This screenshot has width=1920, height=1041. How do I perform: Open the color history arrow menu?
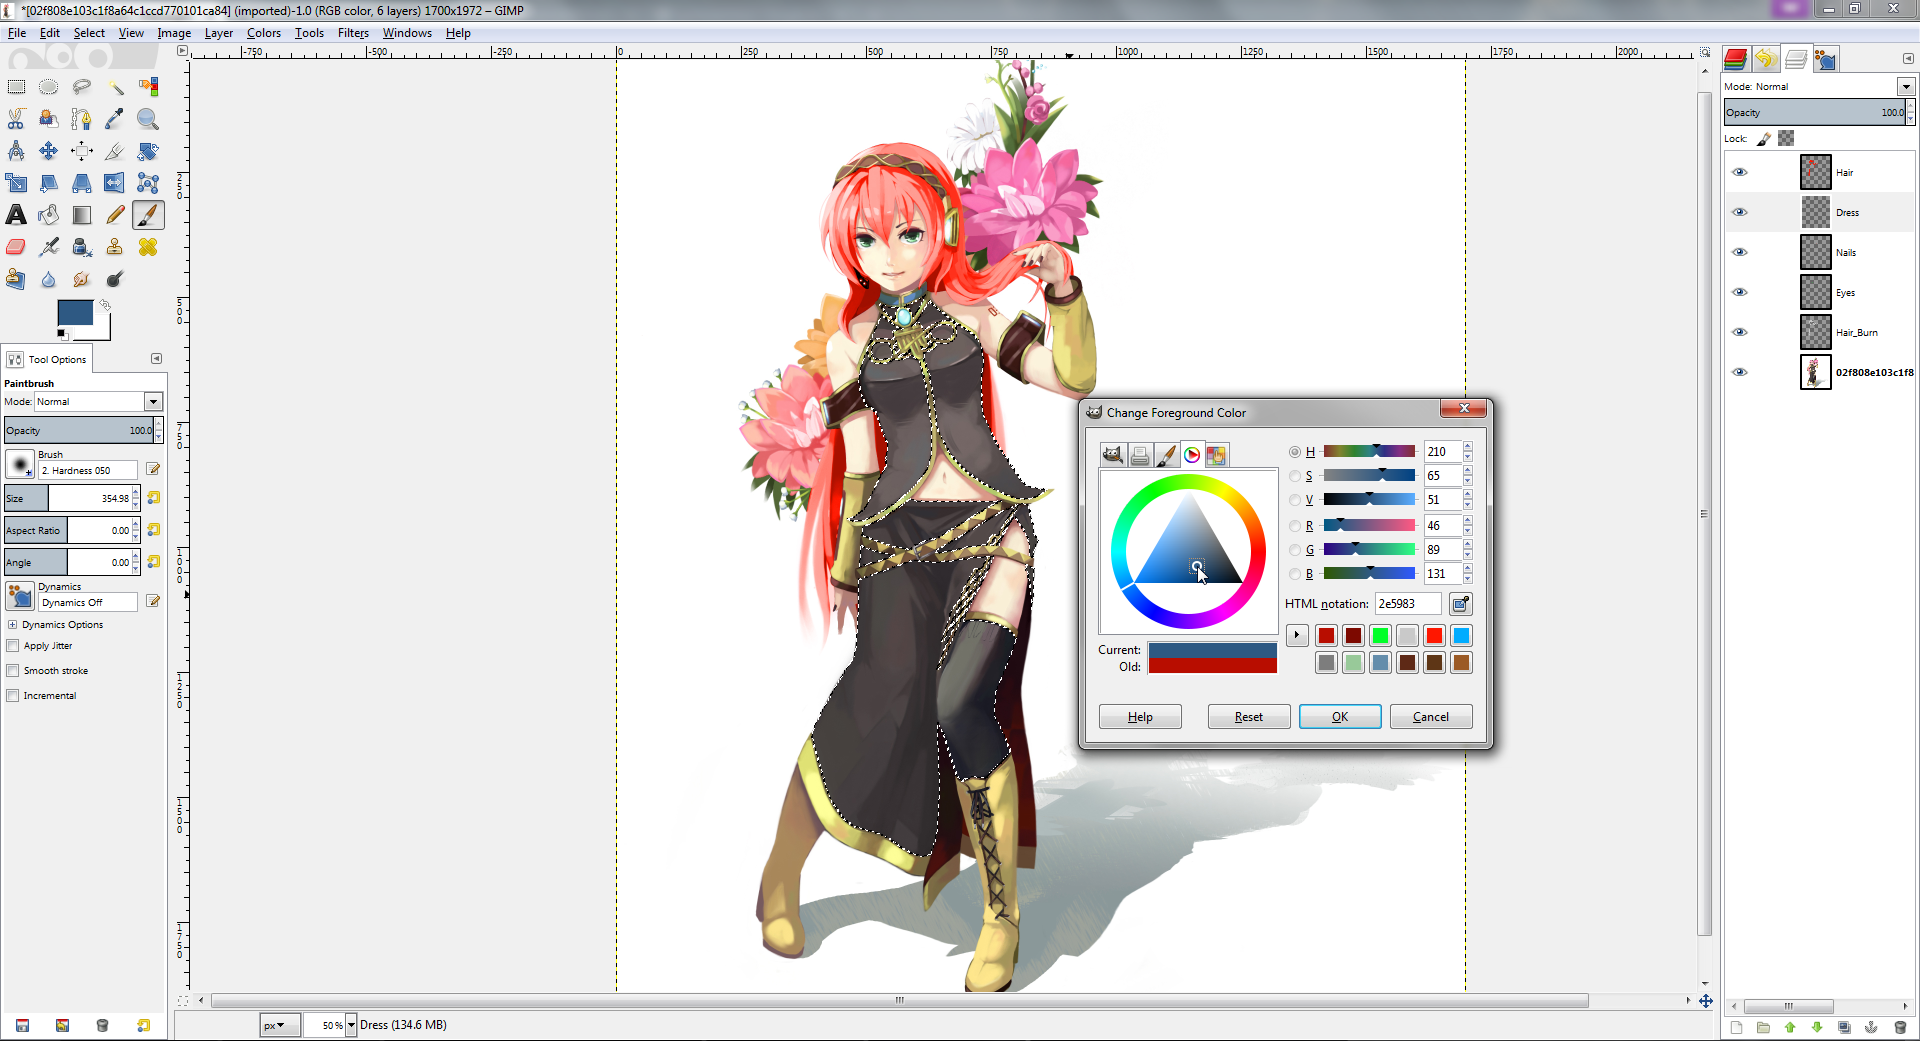1297,635
